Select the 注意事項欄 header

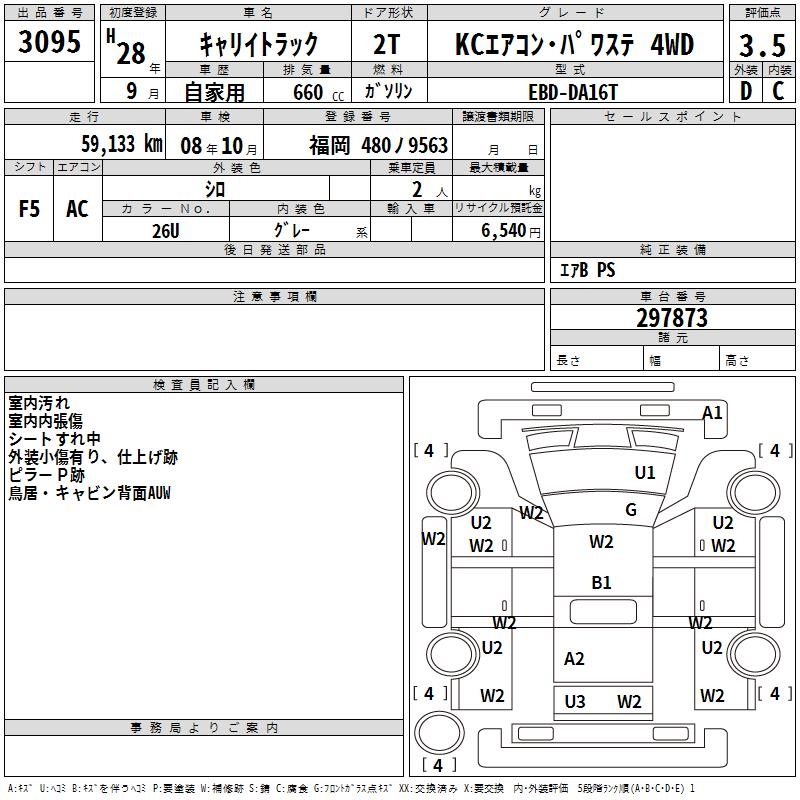[x=274, y=296]
